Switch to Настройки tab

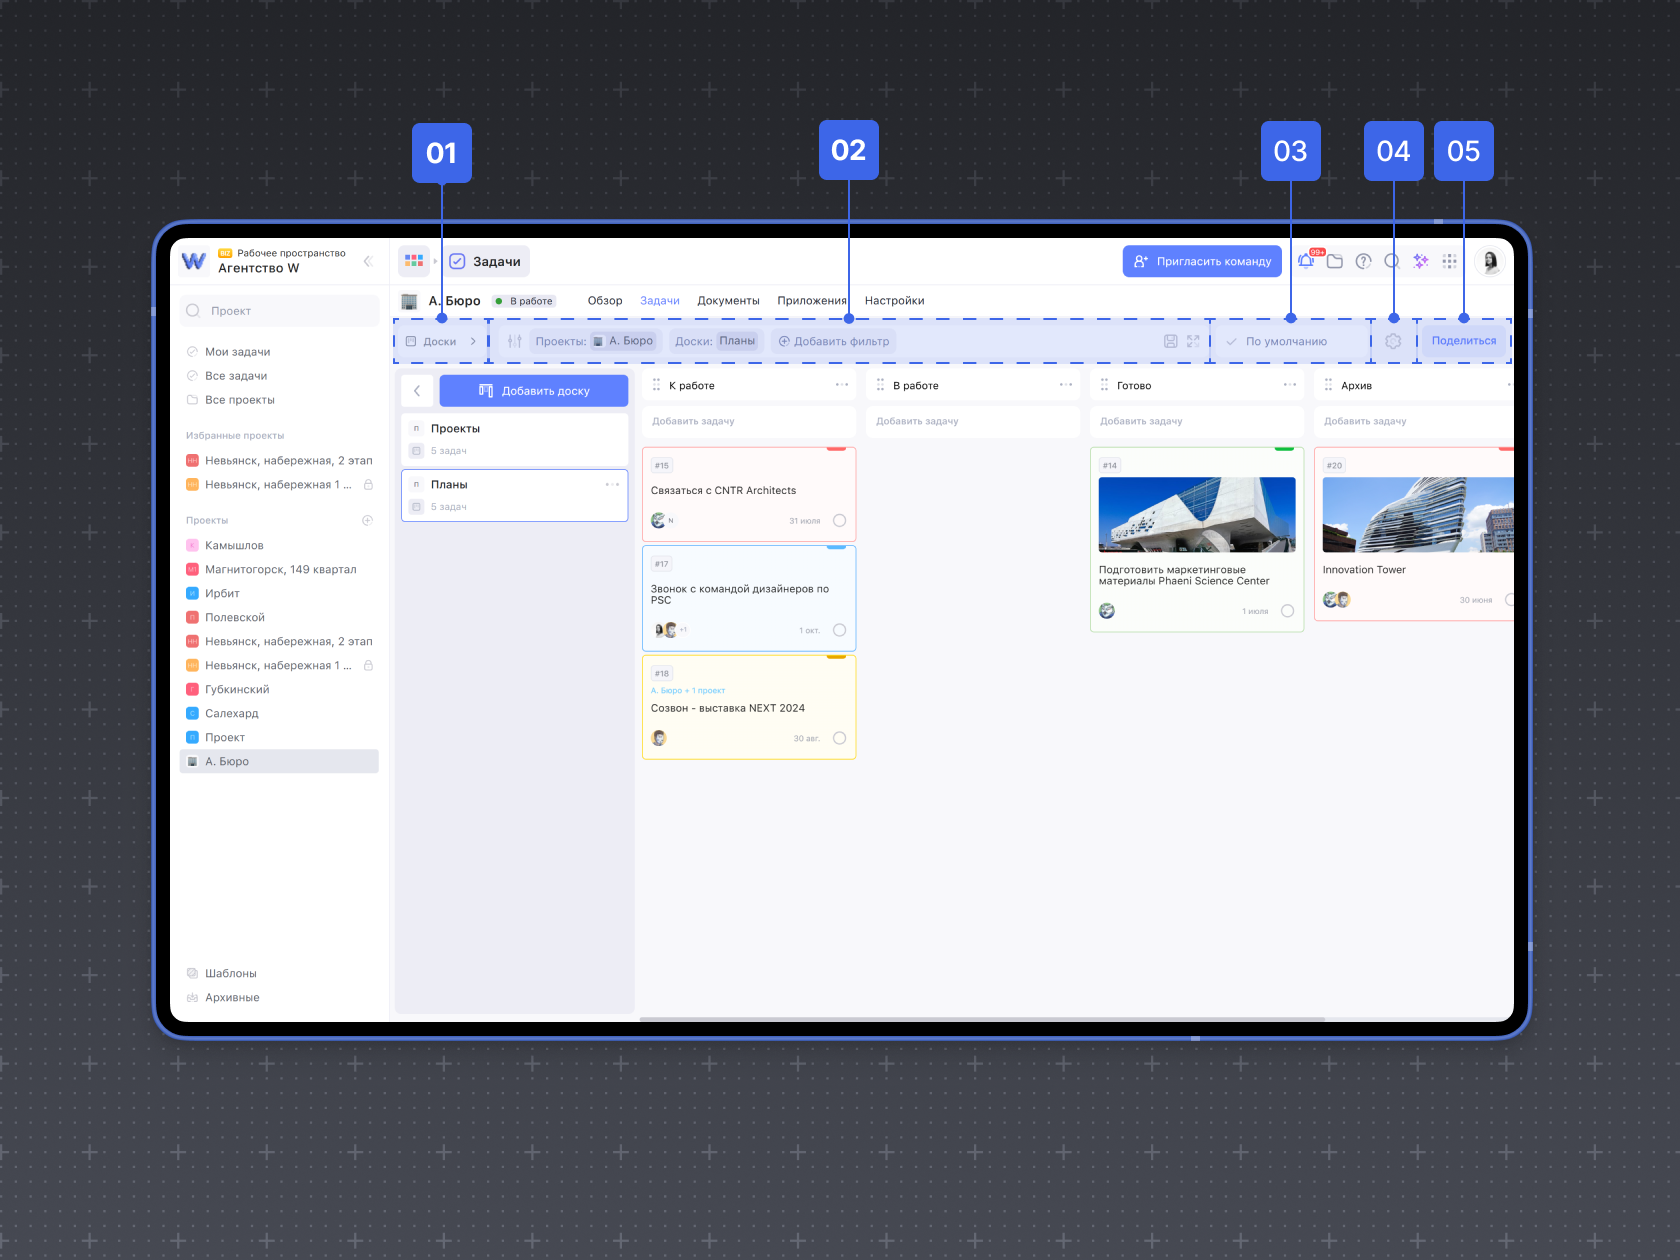[894, 301]
